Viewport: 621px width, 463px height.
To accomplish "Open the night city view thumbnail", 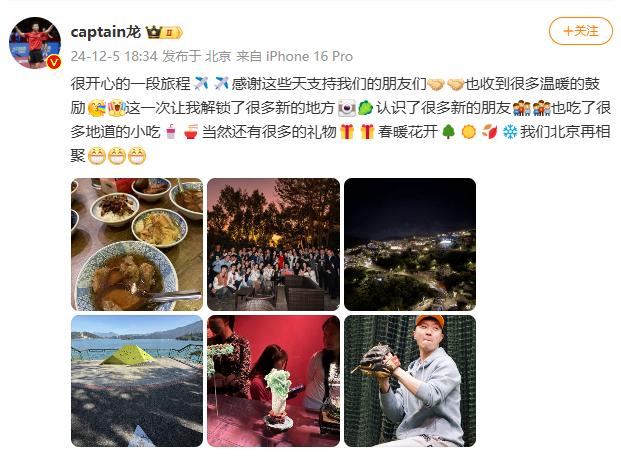I will point(410,244).
